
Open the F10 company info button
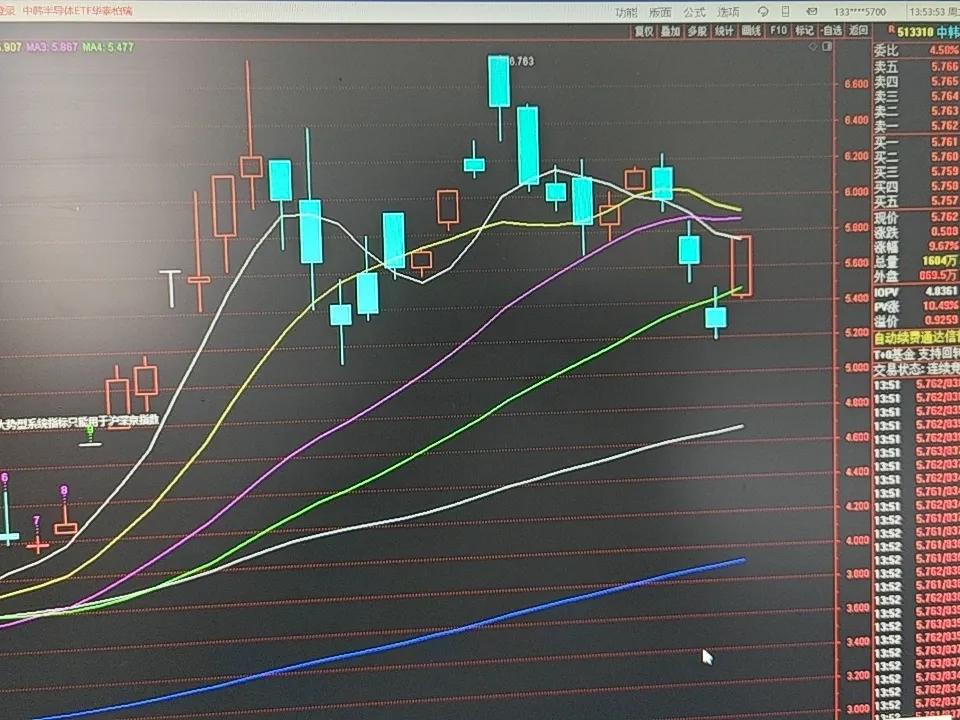point(778,31)
